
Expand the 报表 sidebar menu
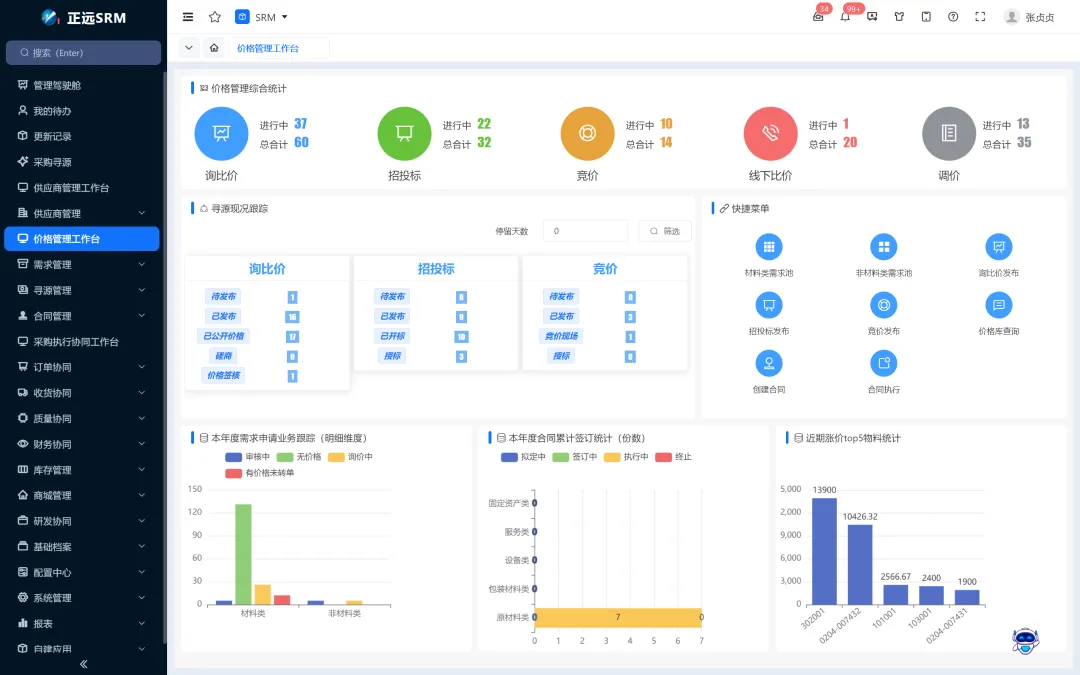click(x=83, y=623)
